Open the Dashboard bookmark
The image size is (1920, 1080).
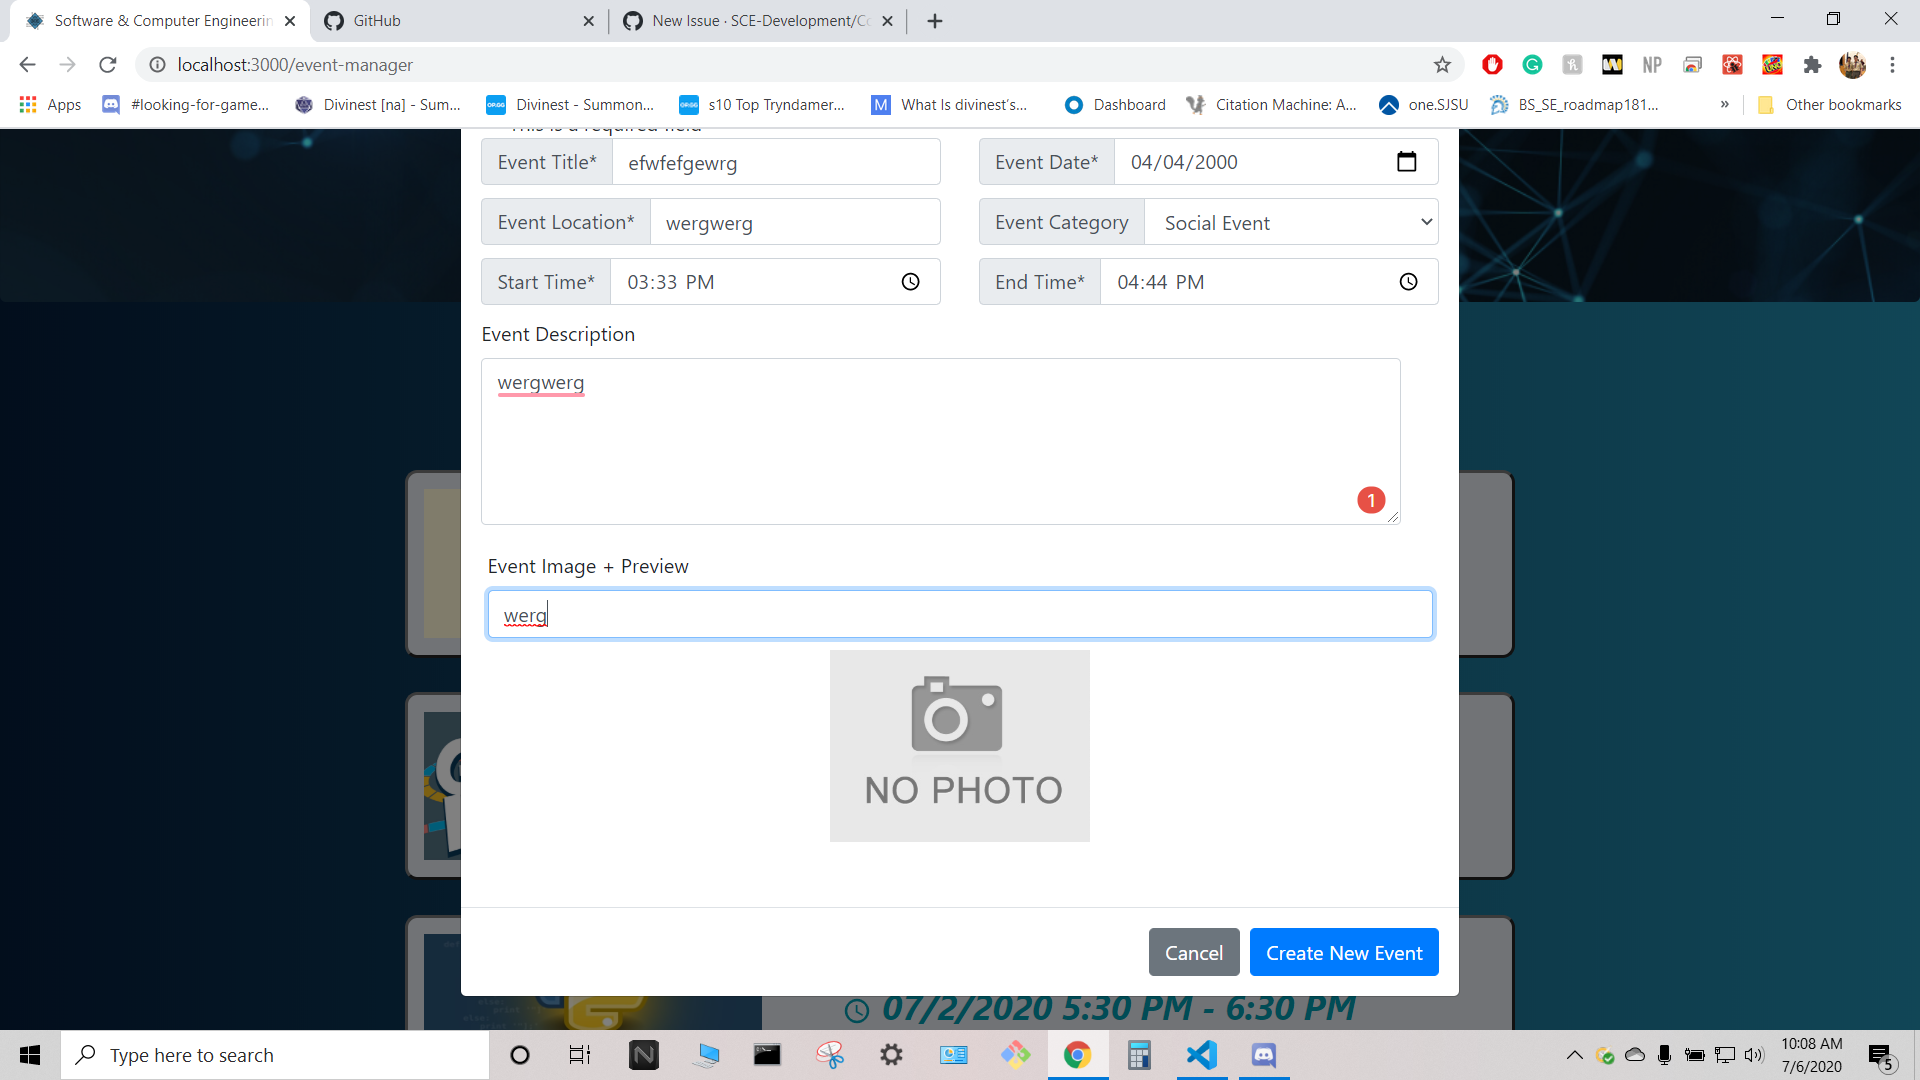(1113, 104)
